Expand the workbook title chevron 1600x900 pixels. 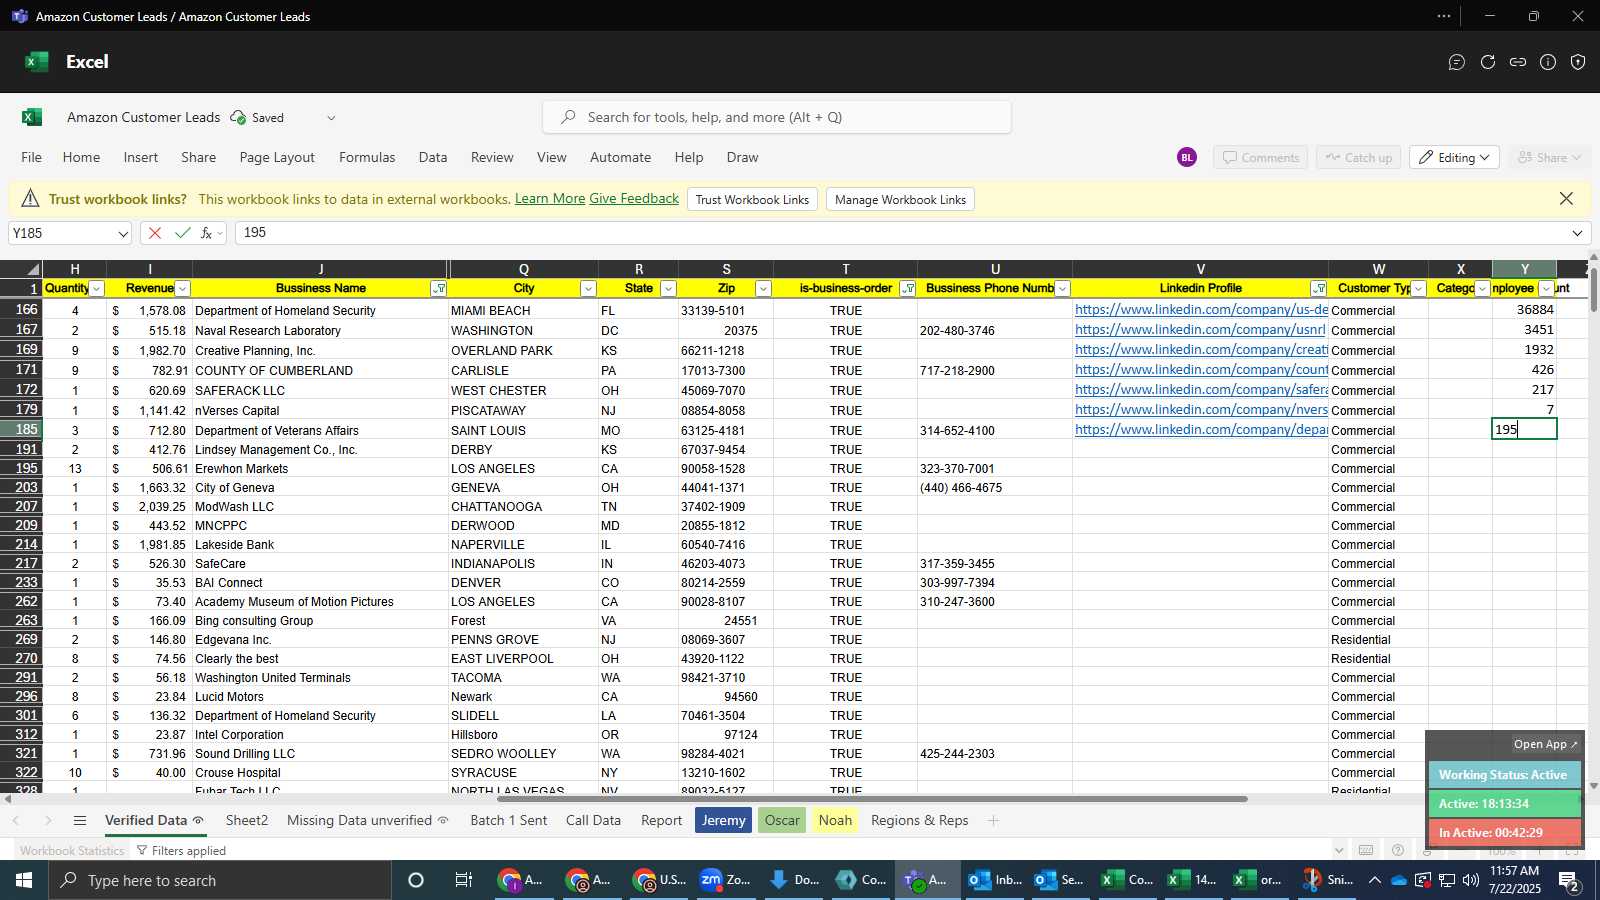click(331, 118)
